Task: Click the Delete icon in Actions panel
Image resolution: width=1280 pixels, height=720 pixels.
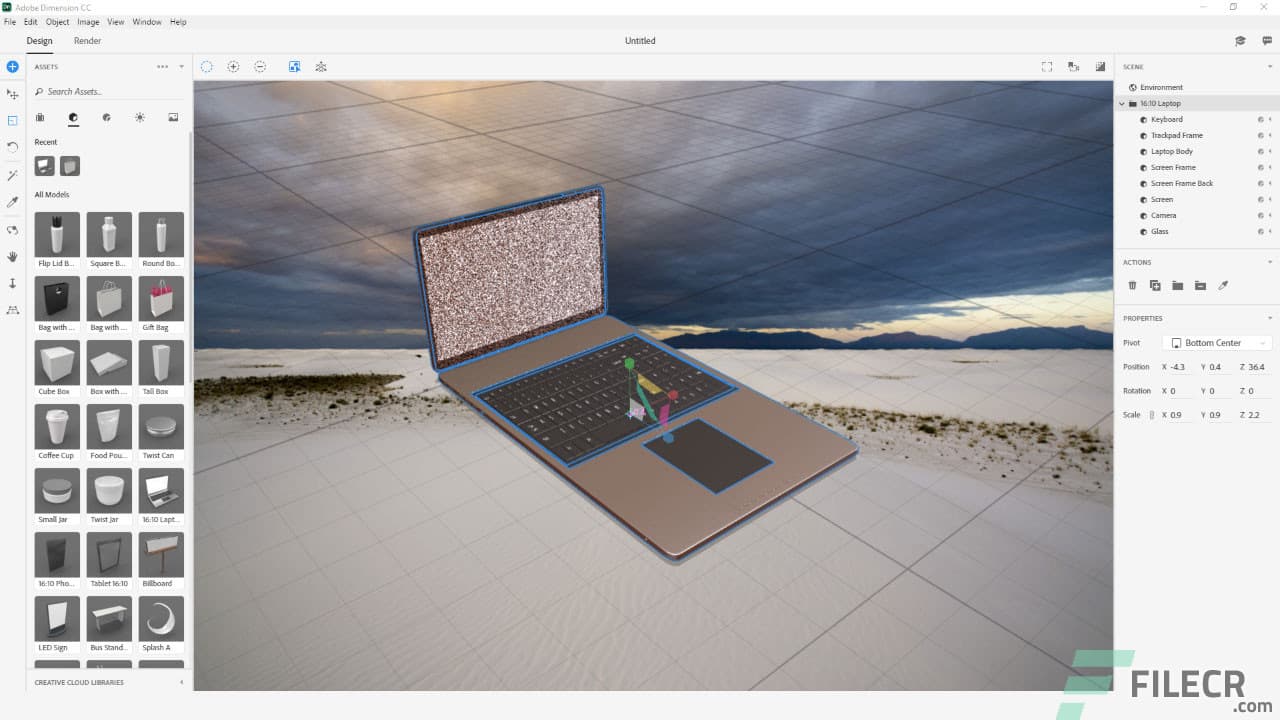Action: pos(1132,285)
